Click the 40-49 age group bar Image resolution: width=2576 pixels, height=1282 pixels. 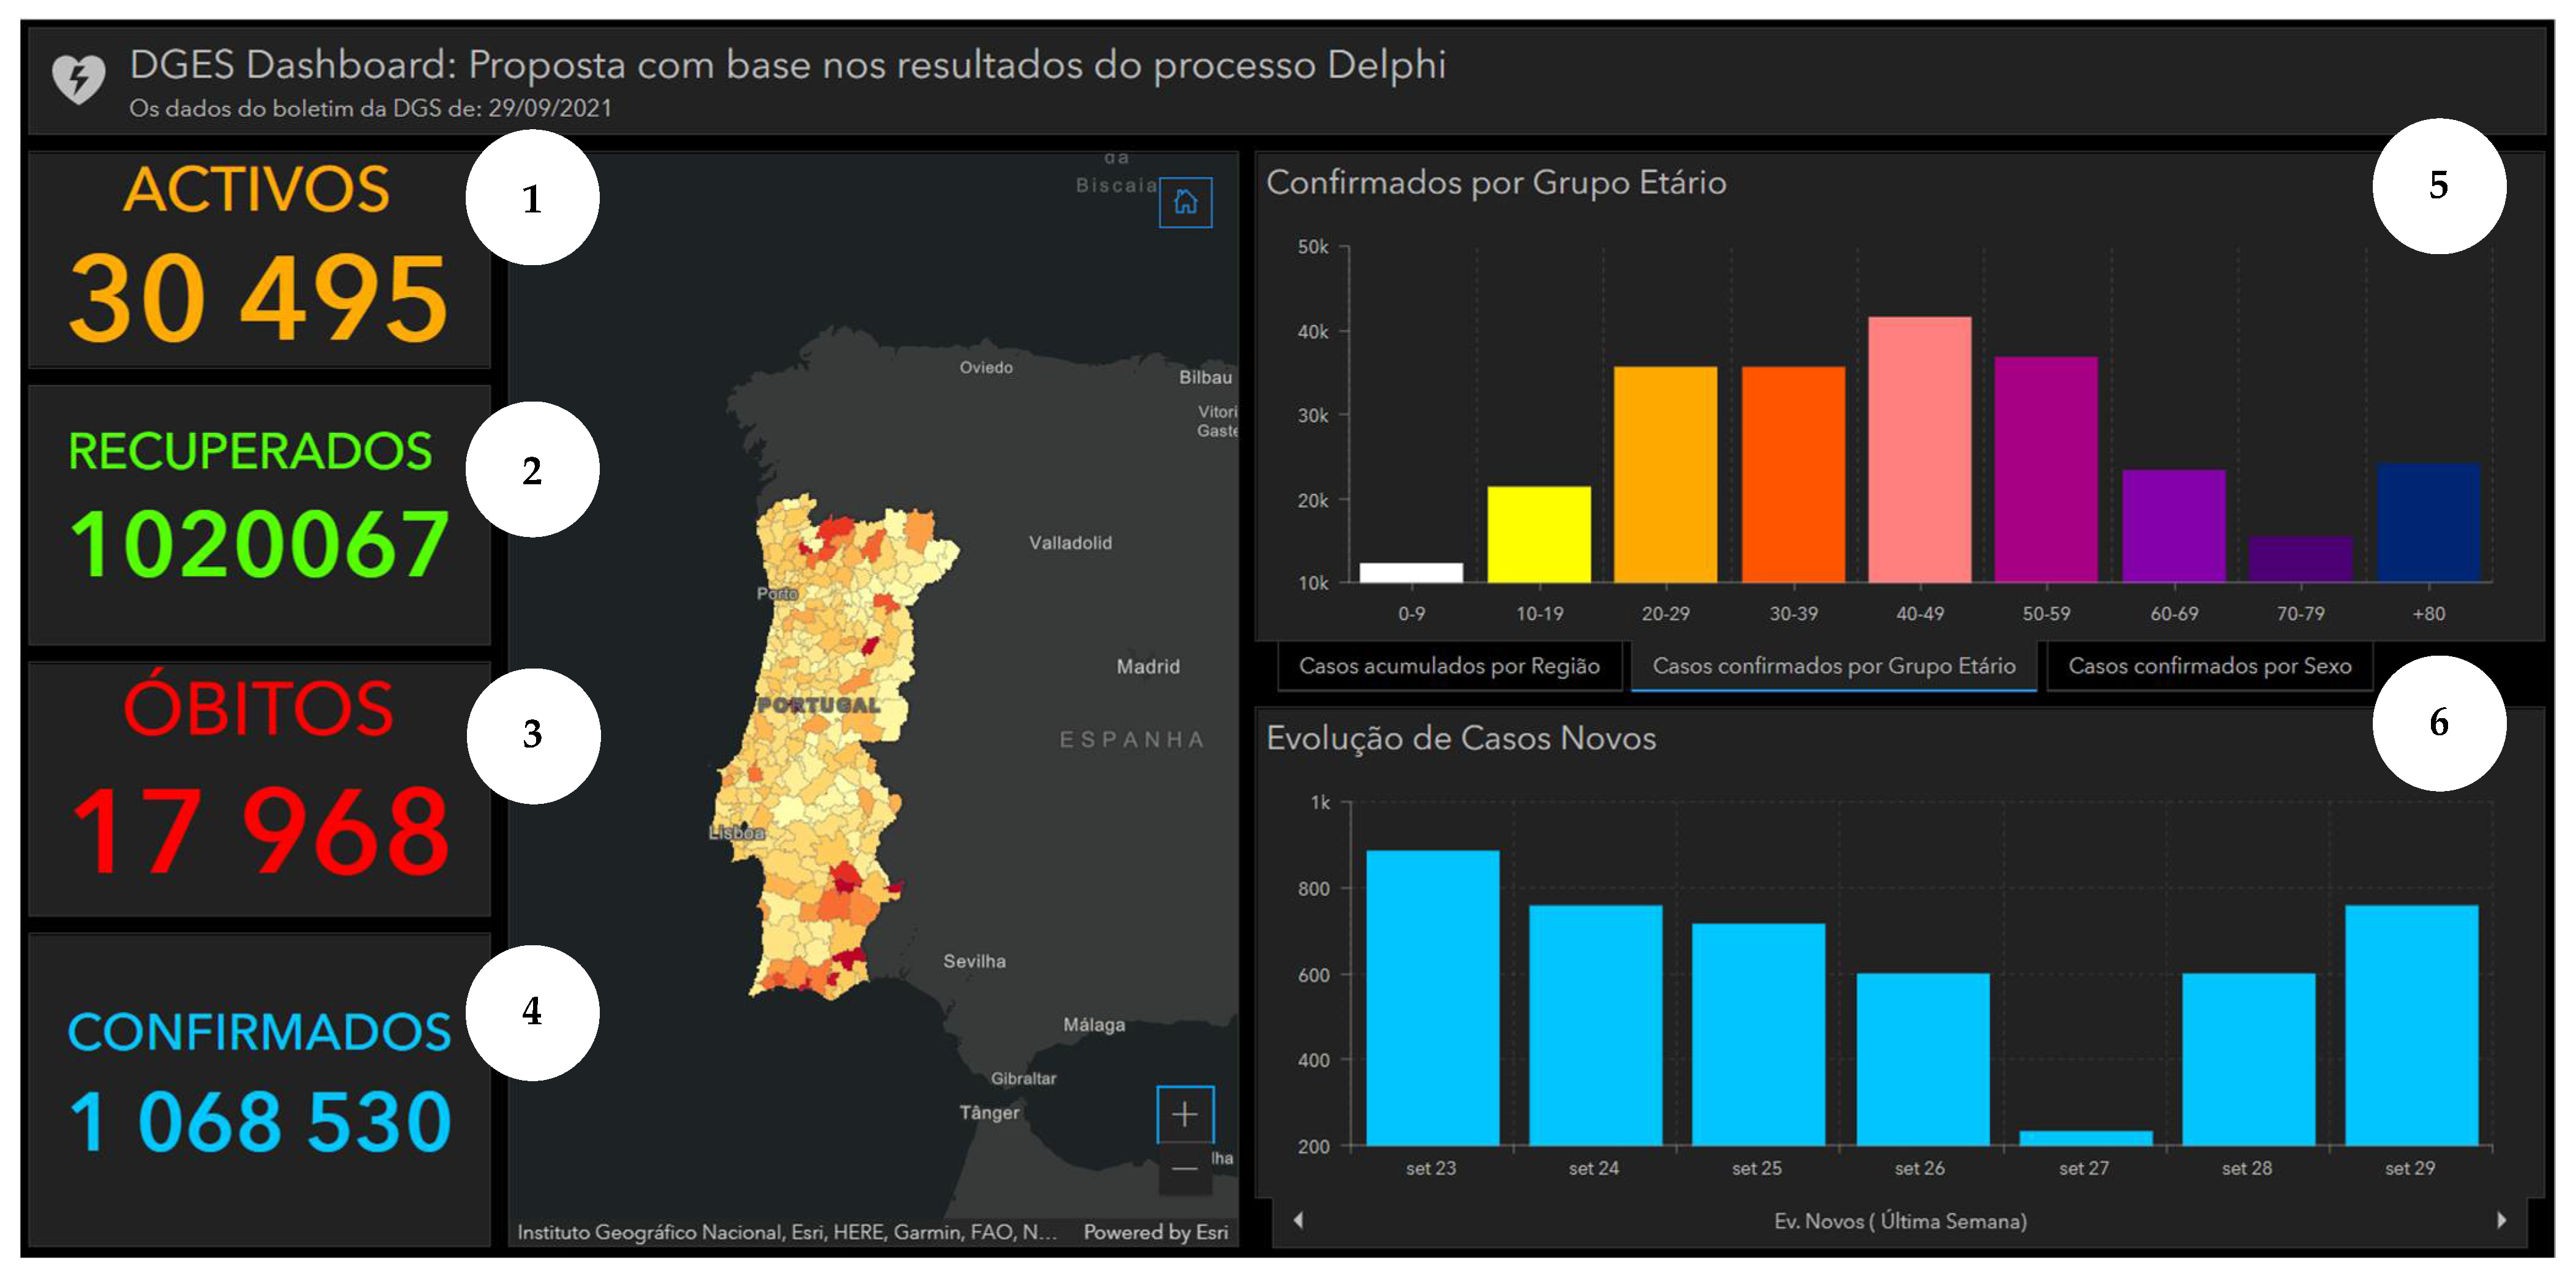[x=1919, y=450]
